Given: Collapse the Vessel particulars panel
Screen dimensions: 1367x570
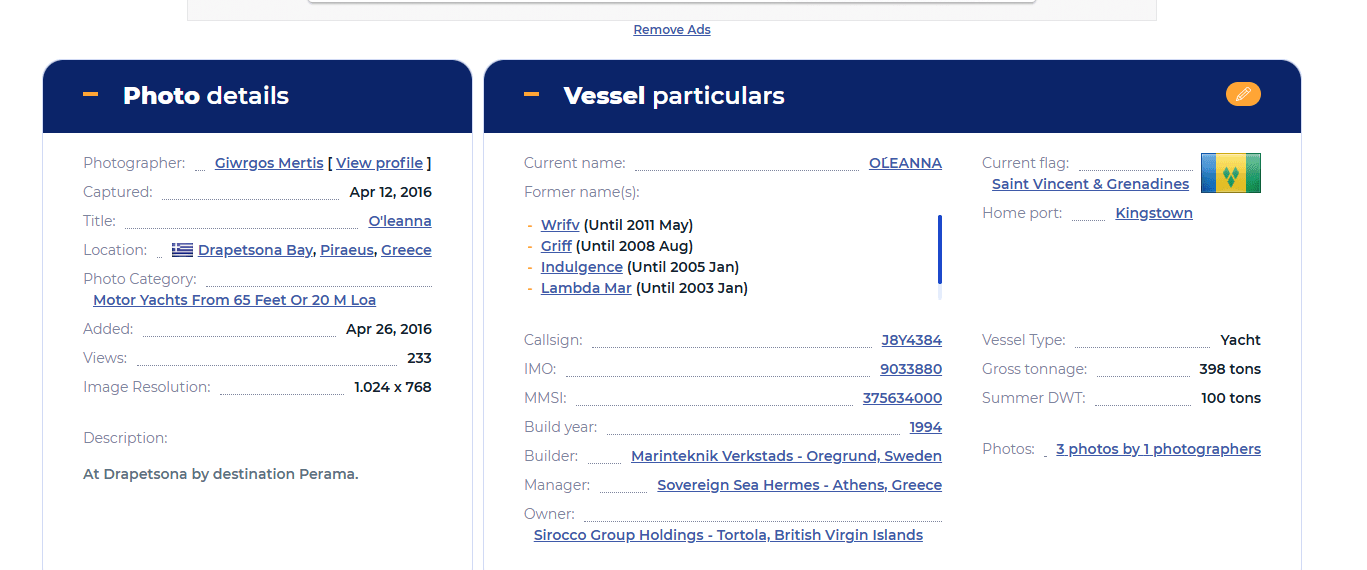Looking at the screenshot, I should (x=532, y=95).
